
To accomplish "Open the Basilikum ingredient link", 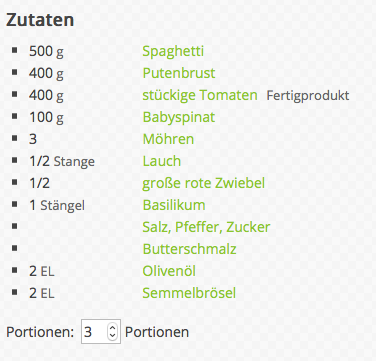I will pos(174,205).
